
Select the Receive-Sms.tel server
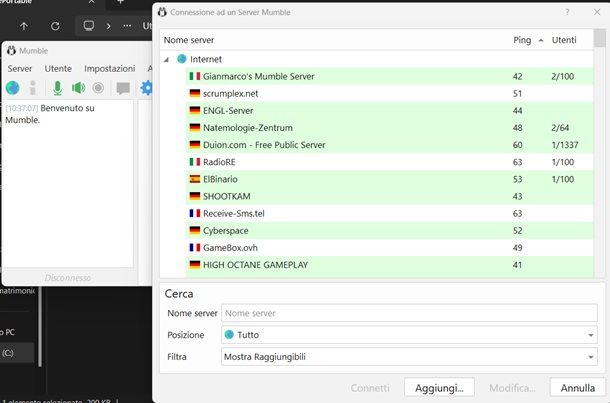click(x=389, y=213)
